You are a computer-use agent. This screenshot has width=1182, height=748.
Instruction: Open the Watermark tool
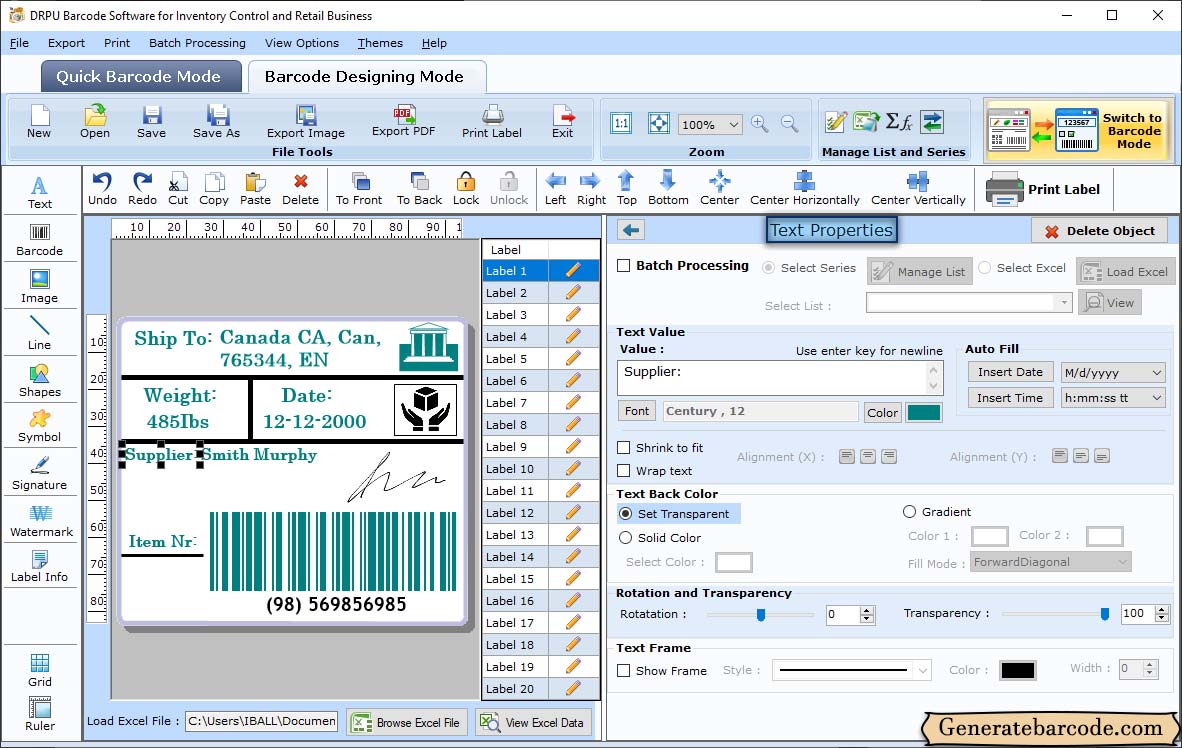tap(41, 520)
